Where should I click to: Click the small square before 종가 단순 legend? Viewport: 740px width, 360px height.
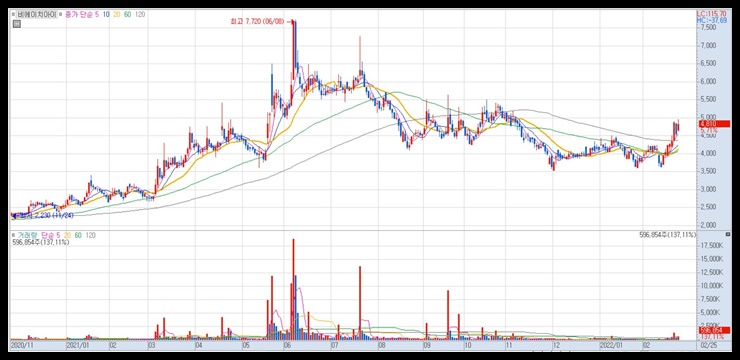tap(60, 15)
